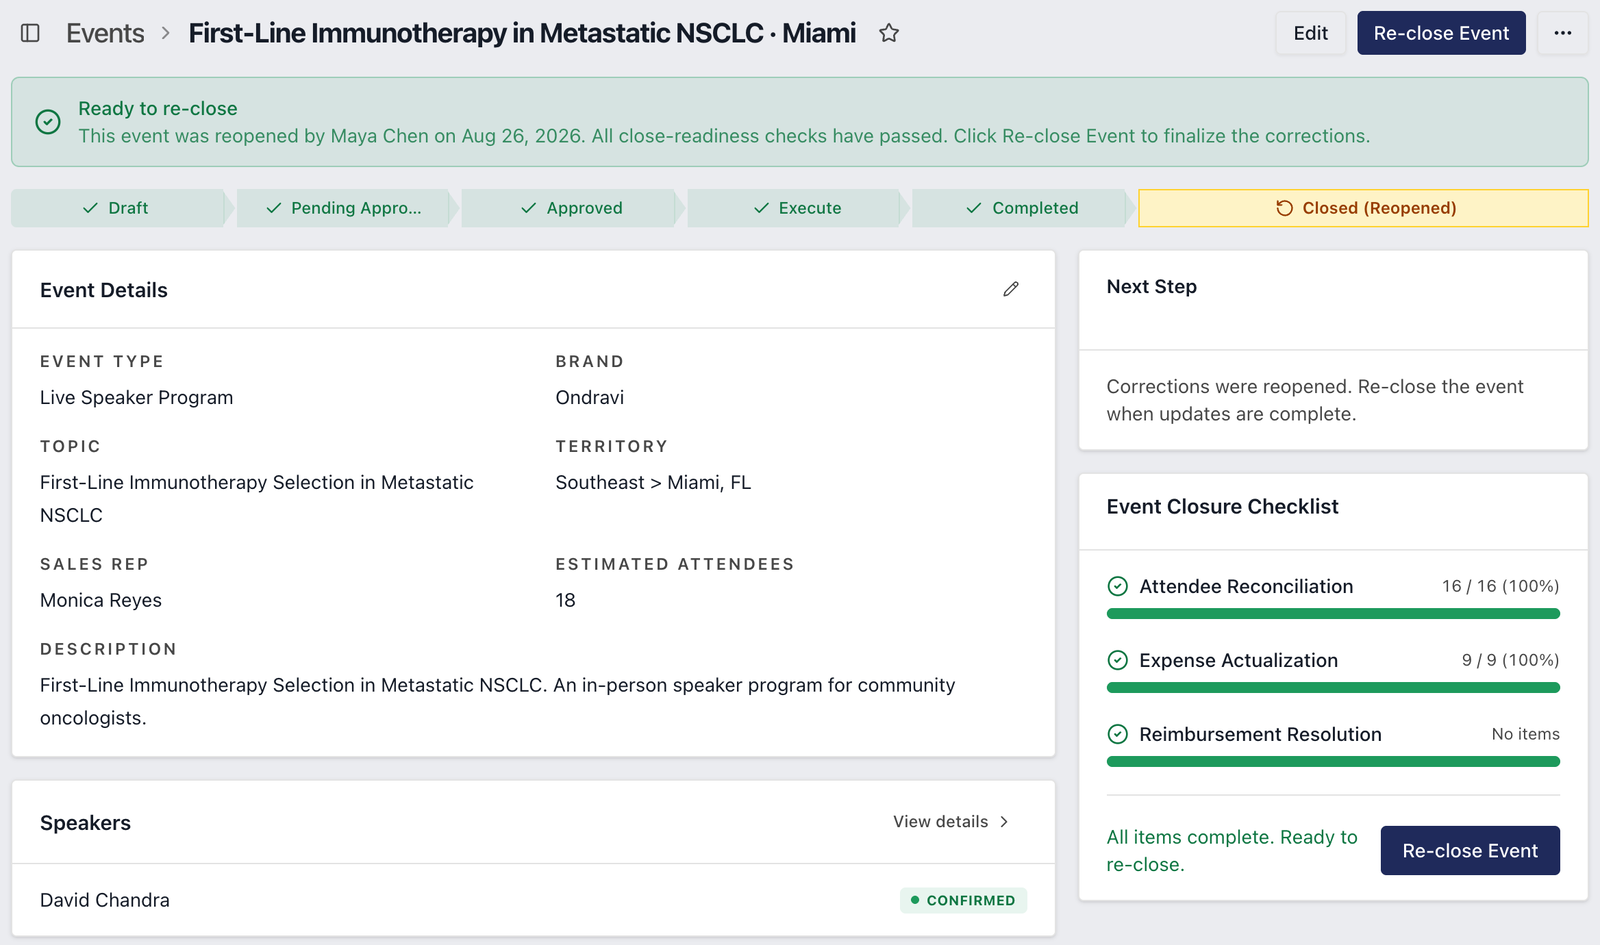Click the Attendee Reconciliation check icon
The height and width of the screenshot is (945, 1600).
click(x=1118, y=586)
